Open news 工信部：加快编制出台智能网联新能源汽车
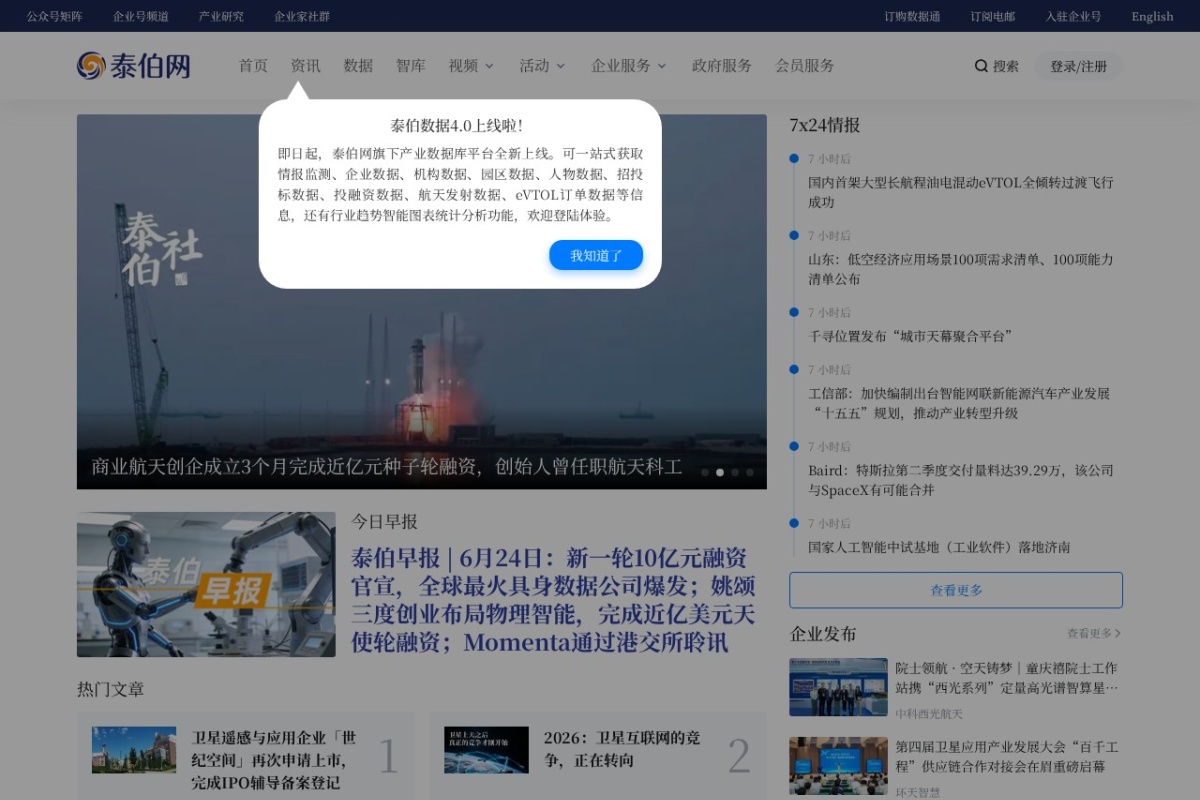 pyautogui.click(x=959, y=403)
